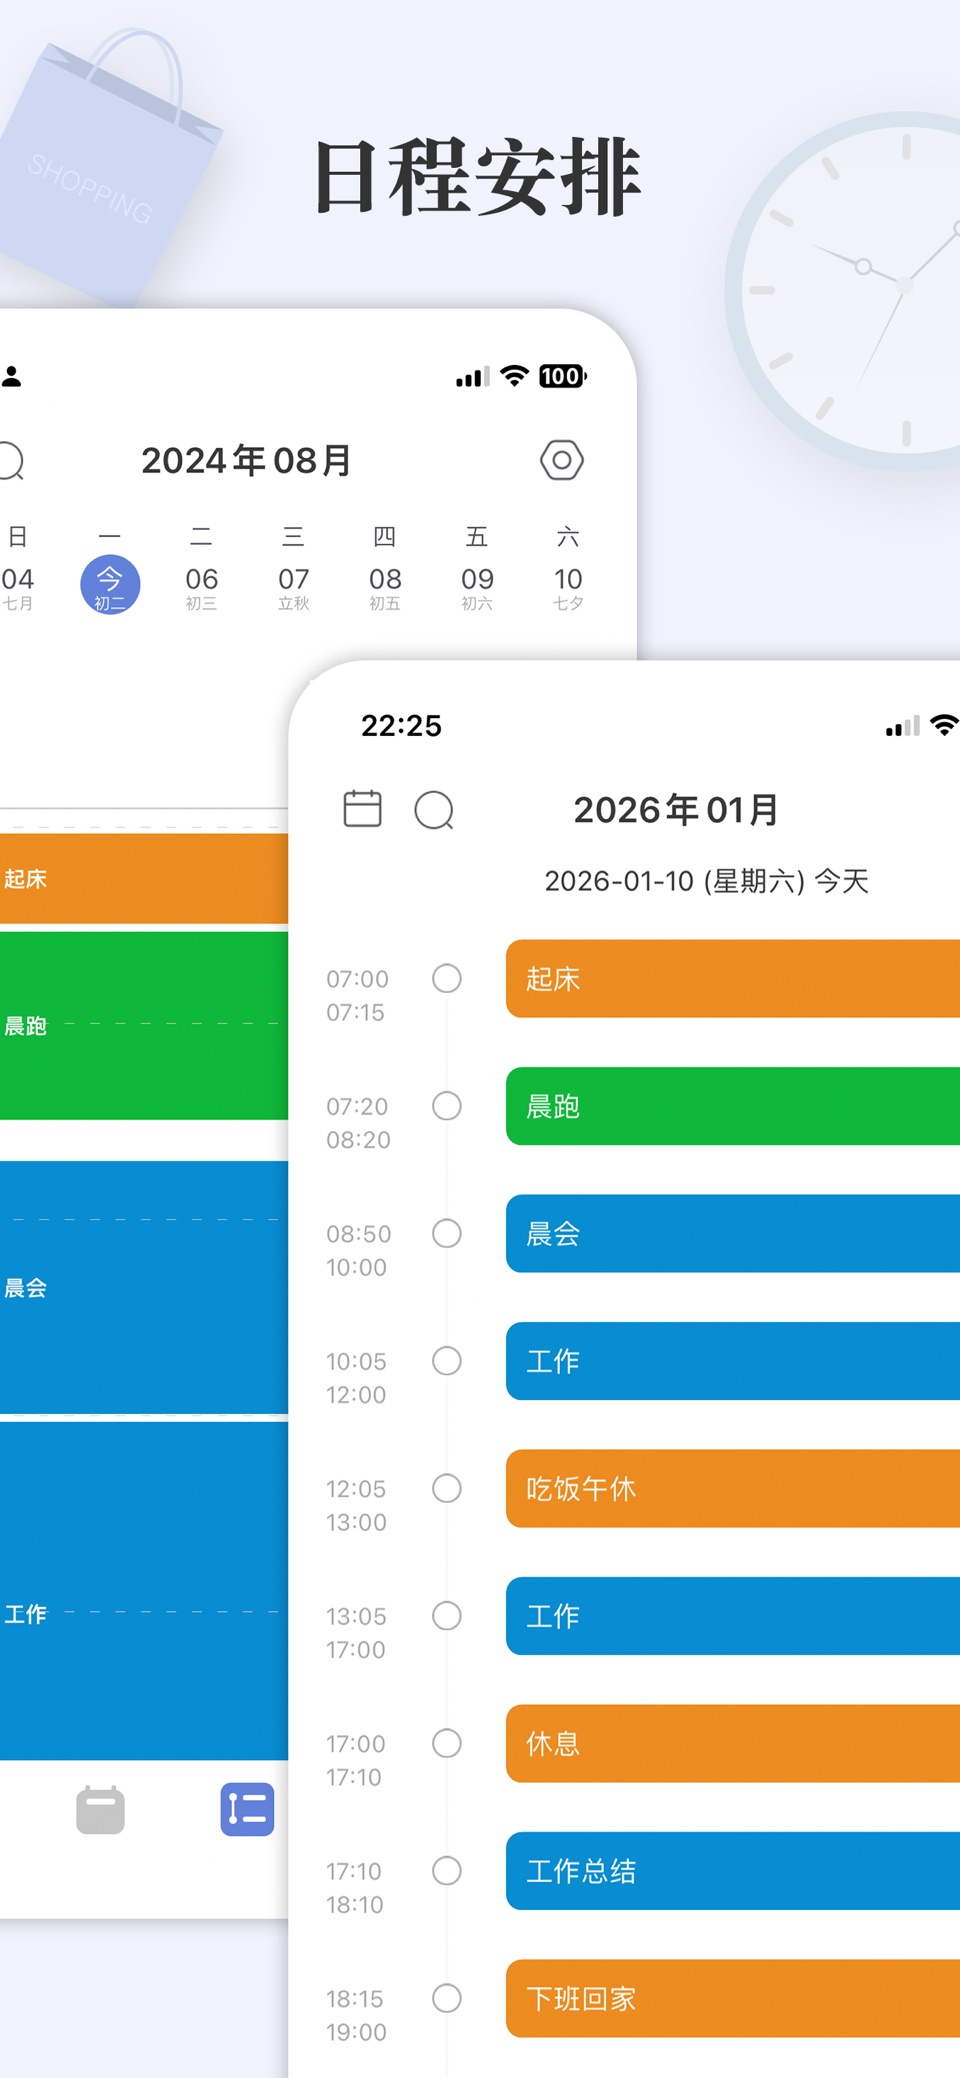The height and width of the screenshot is (2078, 960).
Task: Check the circle for 晨跑 at 07:20
Action: (447, 1106)
